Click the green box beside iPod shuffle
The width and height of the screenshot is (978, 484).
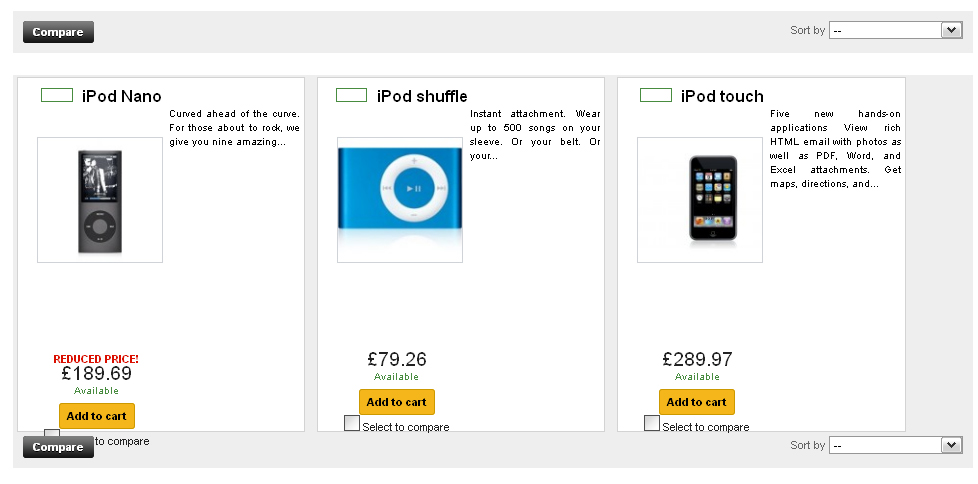click(x=351, y=95)
